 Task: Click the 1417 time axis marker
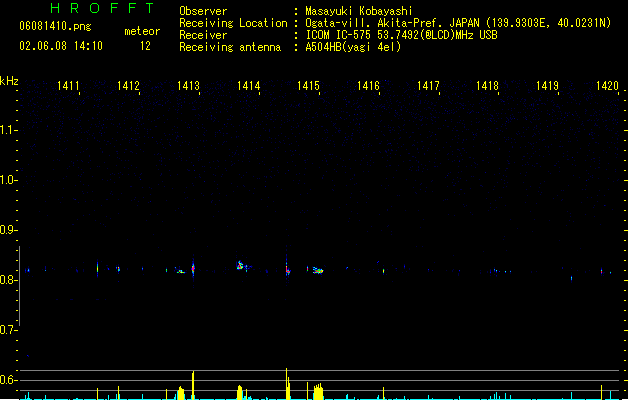pos(428,86)
